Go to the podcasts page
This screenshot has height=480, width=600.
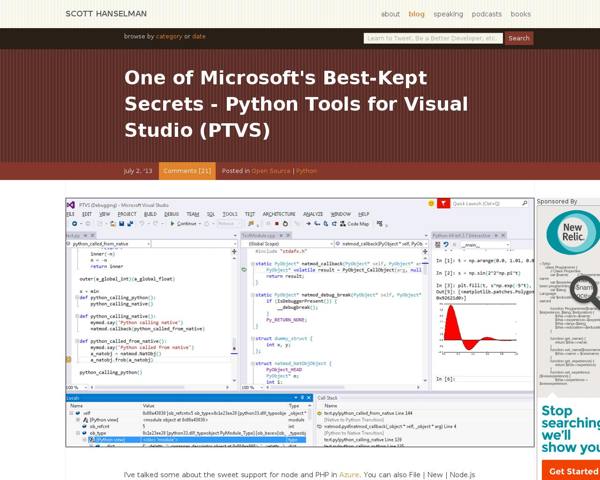487,14
